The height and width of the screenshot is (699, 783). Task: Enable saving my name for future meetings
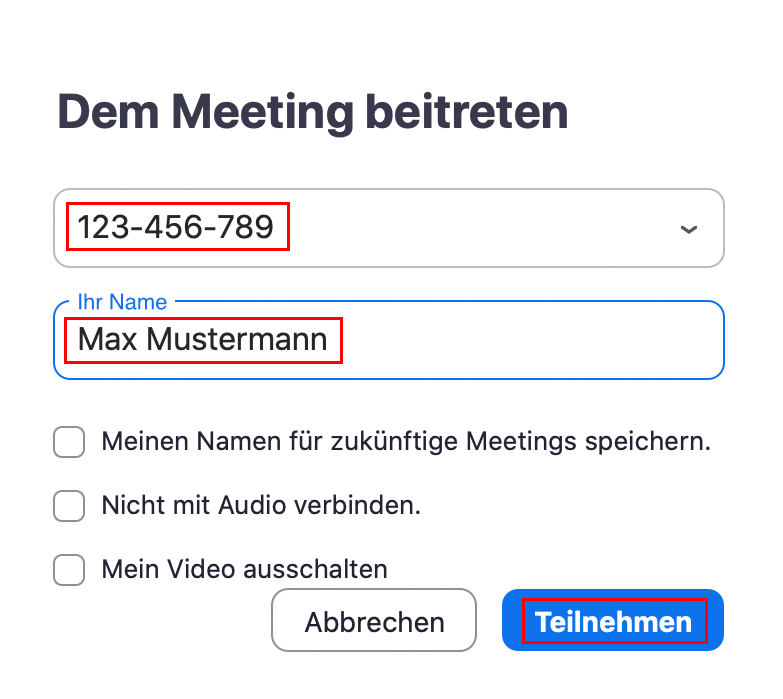point(69,442)
